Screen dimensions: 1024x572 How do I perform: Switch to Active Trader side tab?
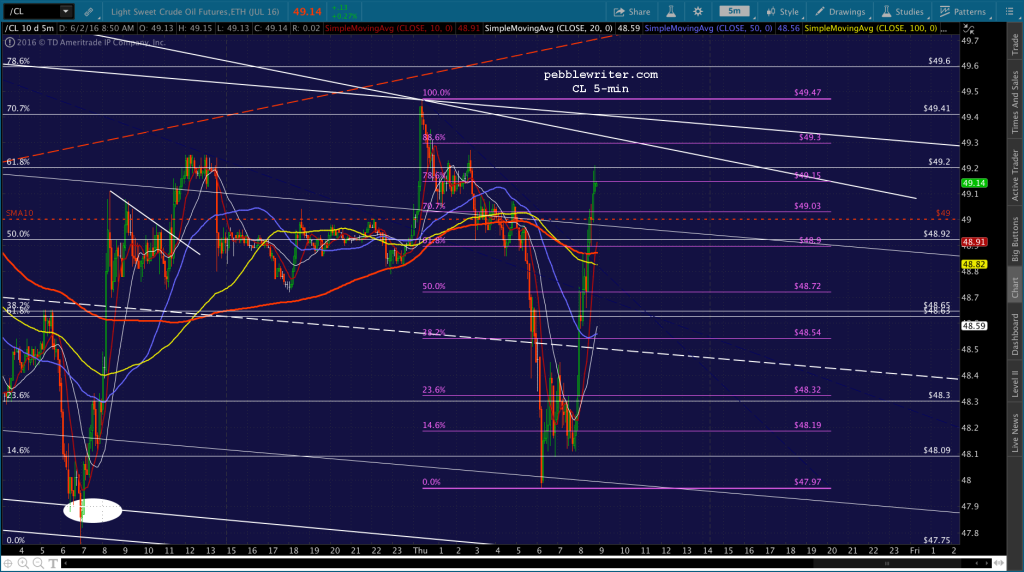click(x=1015, y=175)
